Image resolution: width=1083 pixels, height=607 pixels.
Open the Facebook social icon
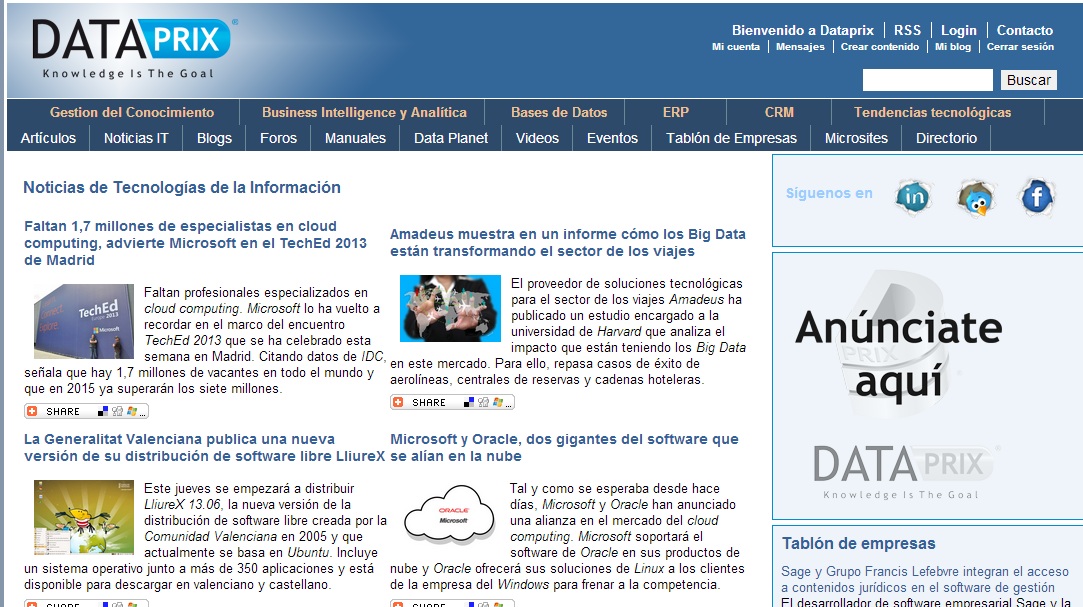coord(1036,196)
